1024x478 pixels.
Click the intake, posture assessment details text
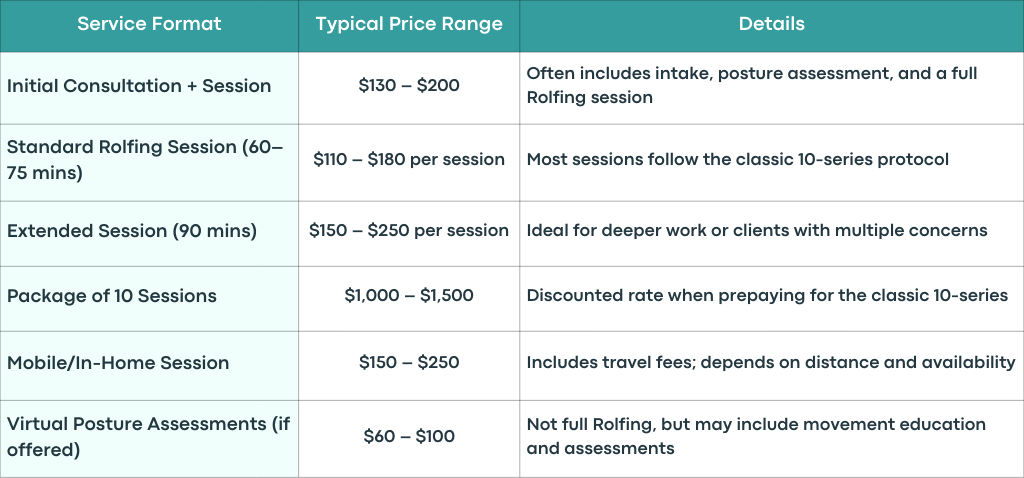click(x=752, y=86)
